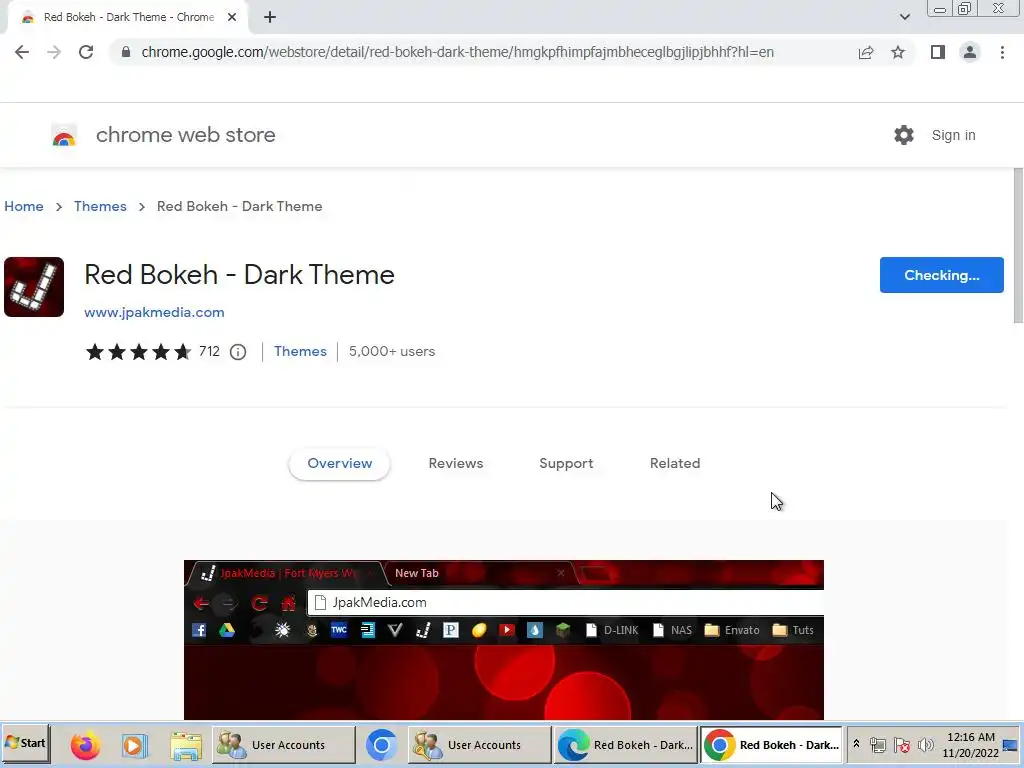Select the Overview tab
Screen dimensions: 1024x768
pos(340,463)
